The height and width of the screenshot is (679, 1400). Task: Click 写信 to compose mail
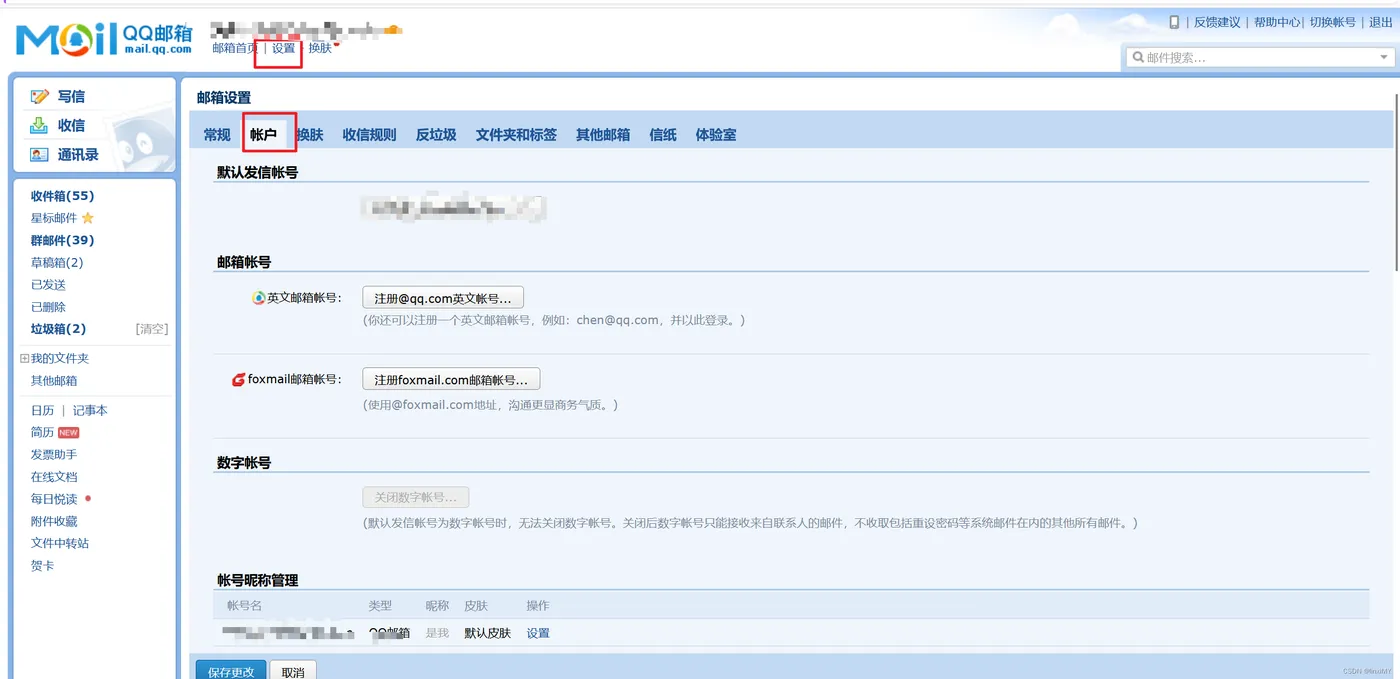tap(71, 97)
